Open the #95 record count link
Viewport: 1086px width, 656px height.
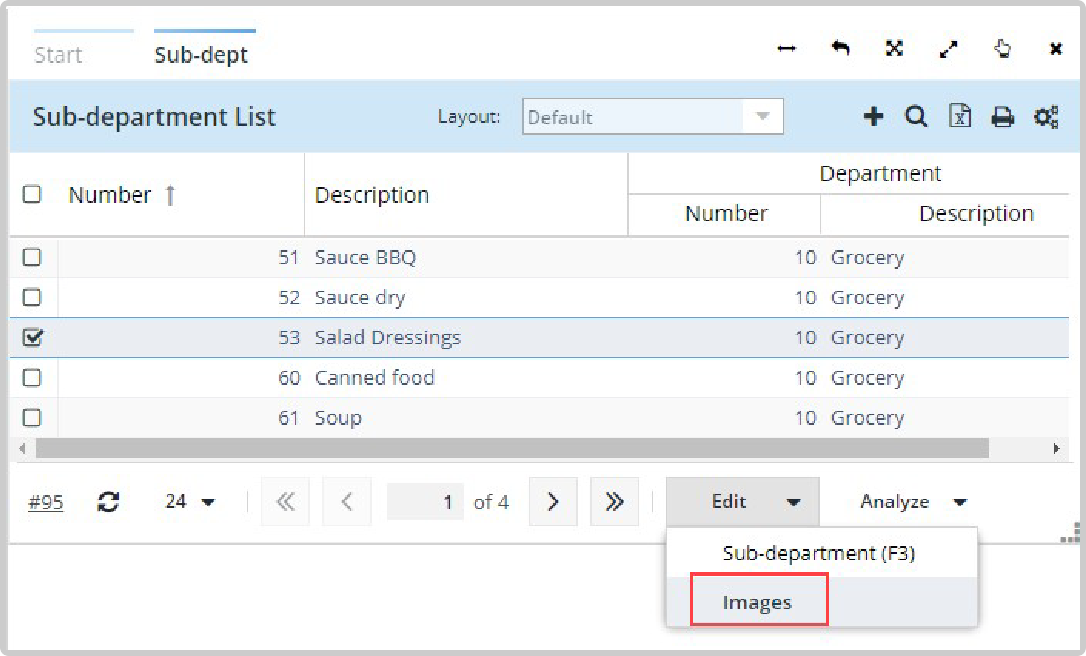pos(45,502)
